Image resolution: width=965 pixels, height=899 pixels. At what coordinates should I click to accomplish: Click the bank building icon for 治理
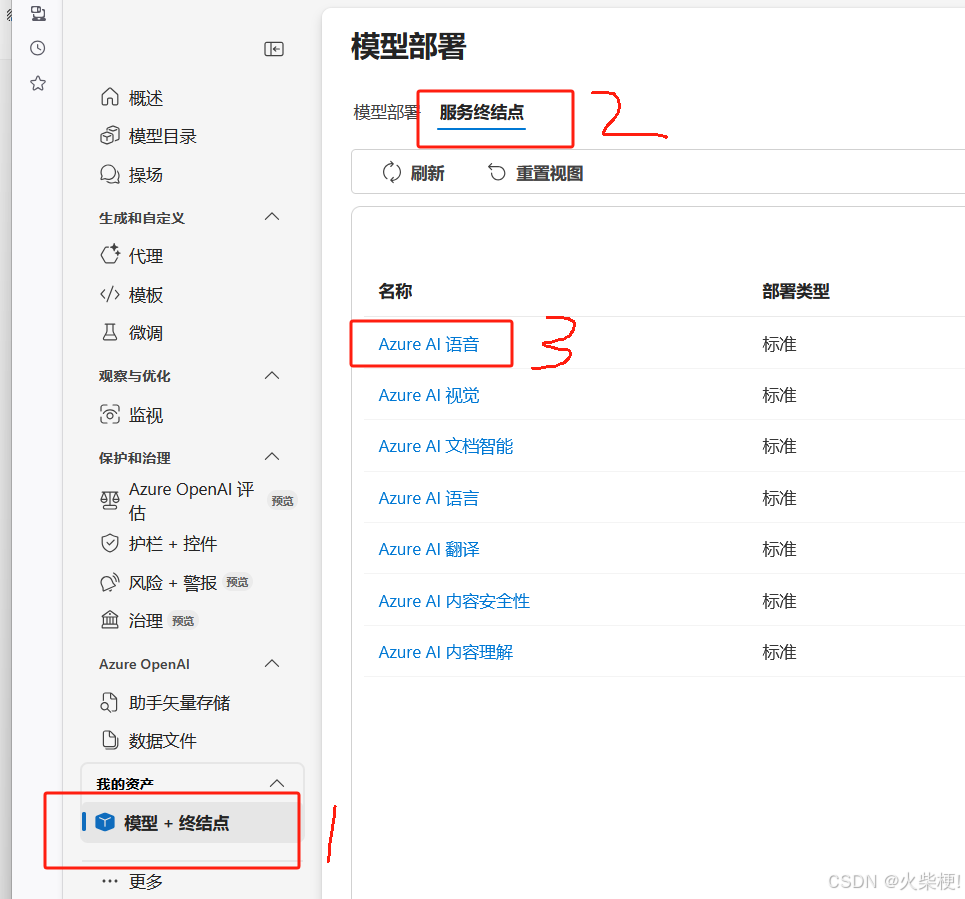tap(110, 620)
